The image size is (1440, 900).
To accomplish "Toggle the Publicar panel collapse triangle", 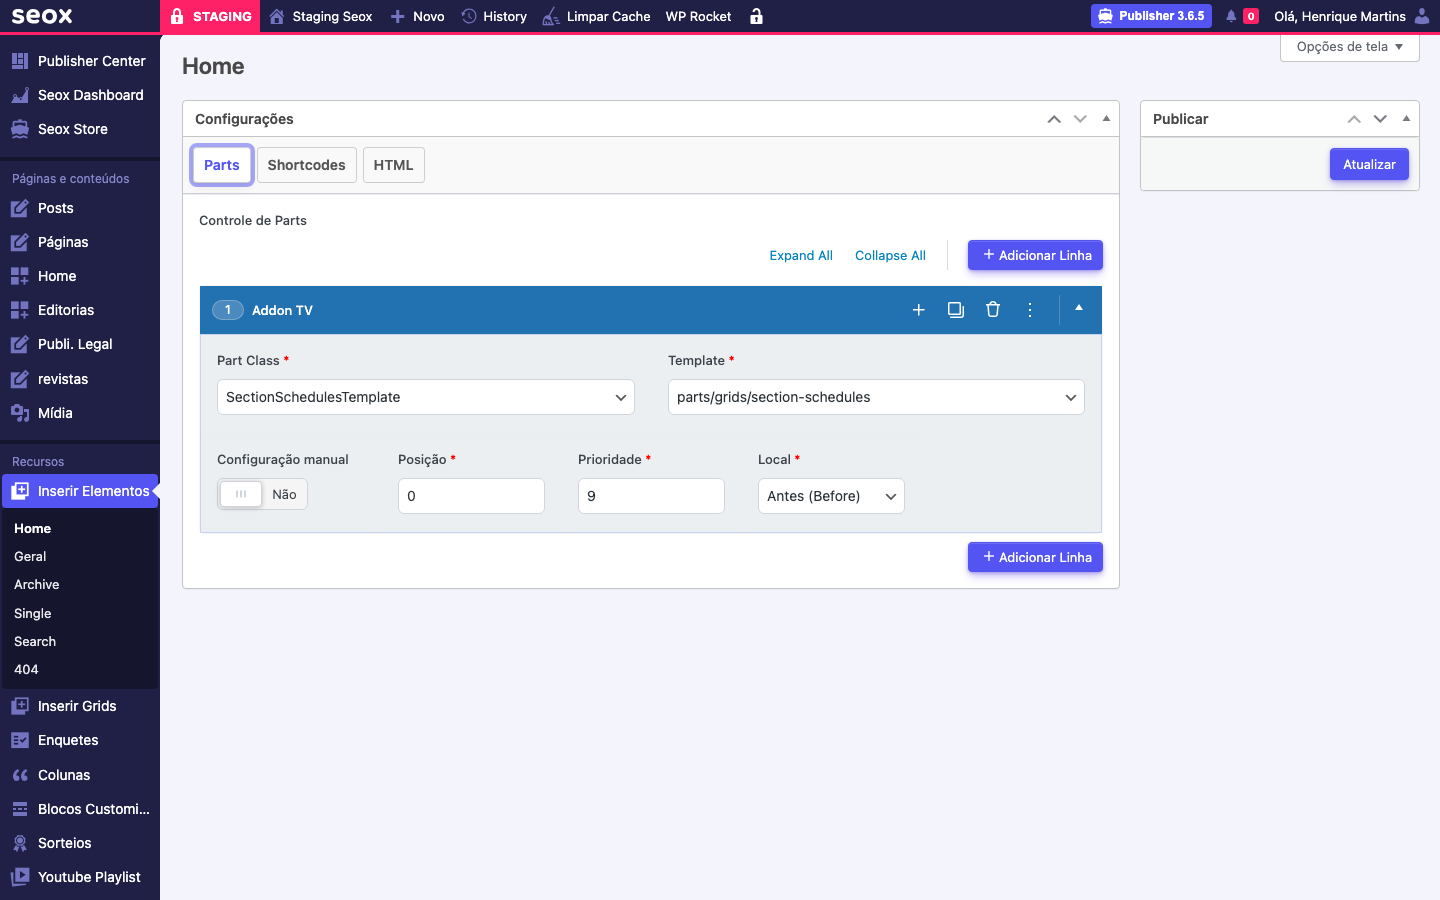I will (1406, 118).
